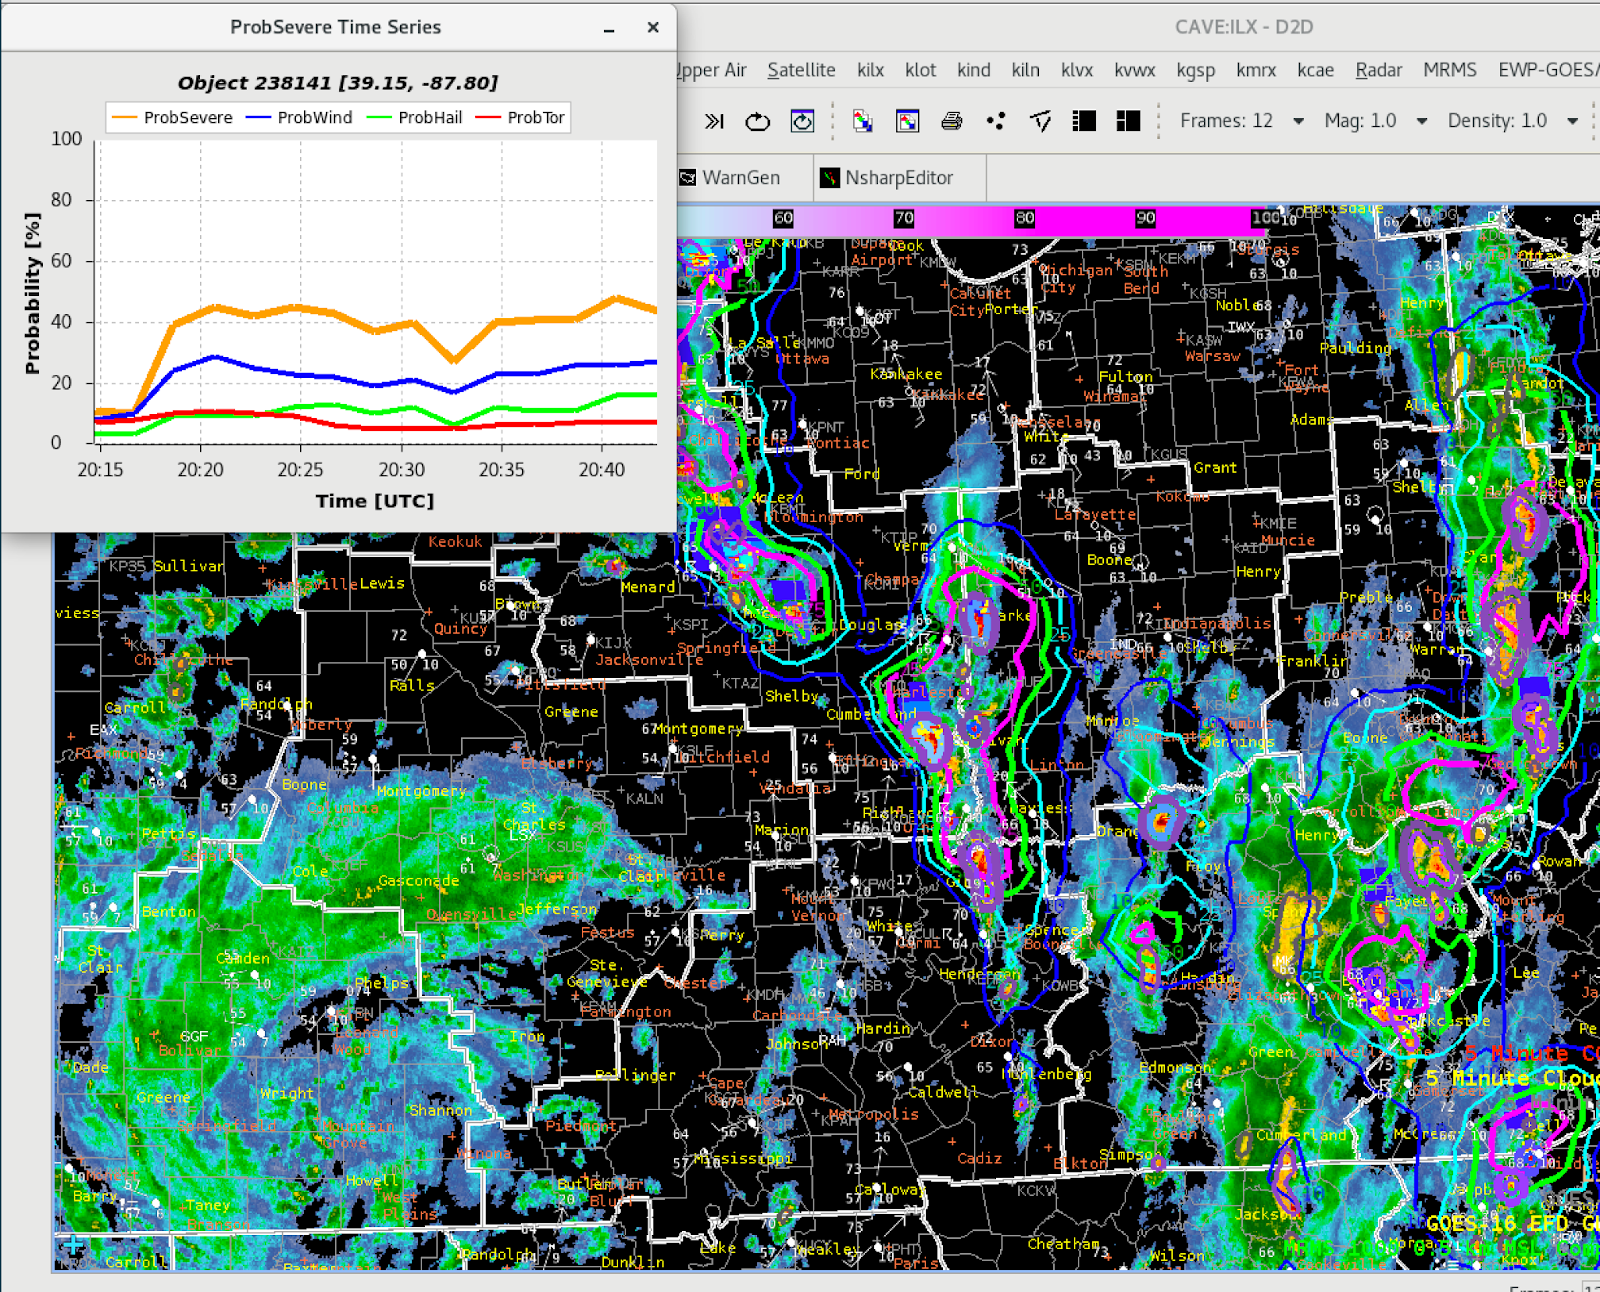Image resolution: width=1600 pixels, height=1292 pixels.
Task: Click the ProbSevere legend entry
Action: (172, 118)
